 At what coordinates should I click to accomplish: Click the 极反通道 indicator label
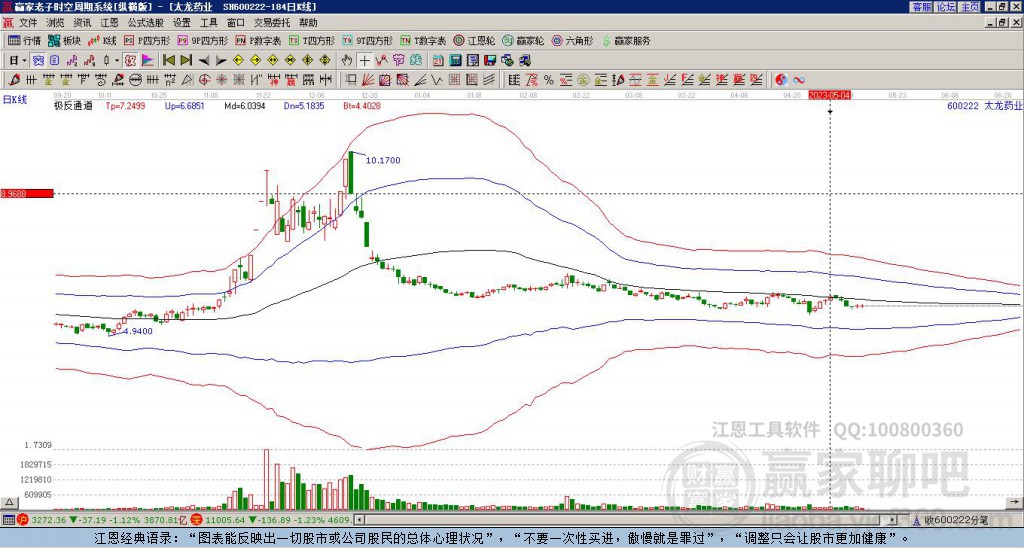[x=73, y=106]
